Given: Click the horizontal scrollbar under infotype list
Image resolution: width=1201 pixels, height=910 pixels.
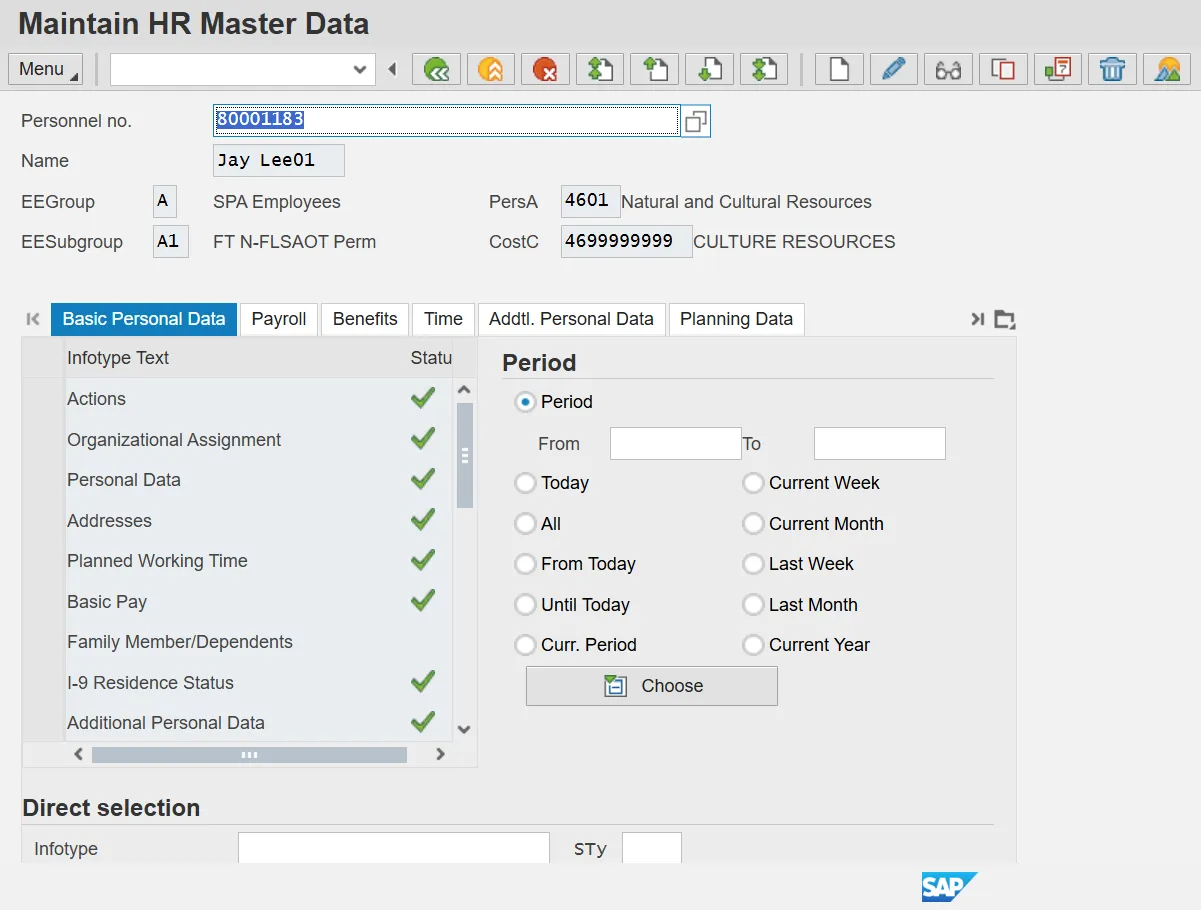Looking at the screenshot, I should 249,755.
